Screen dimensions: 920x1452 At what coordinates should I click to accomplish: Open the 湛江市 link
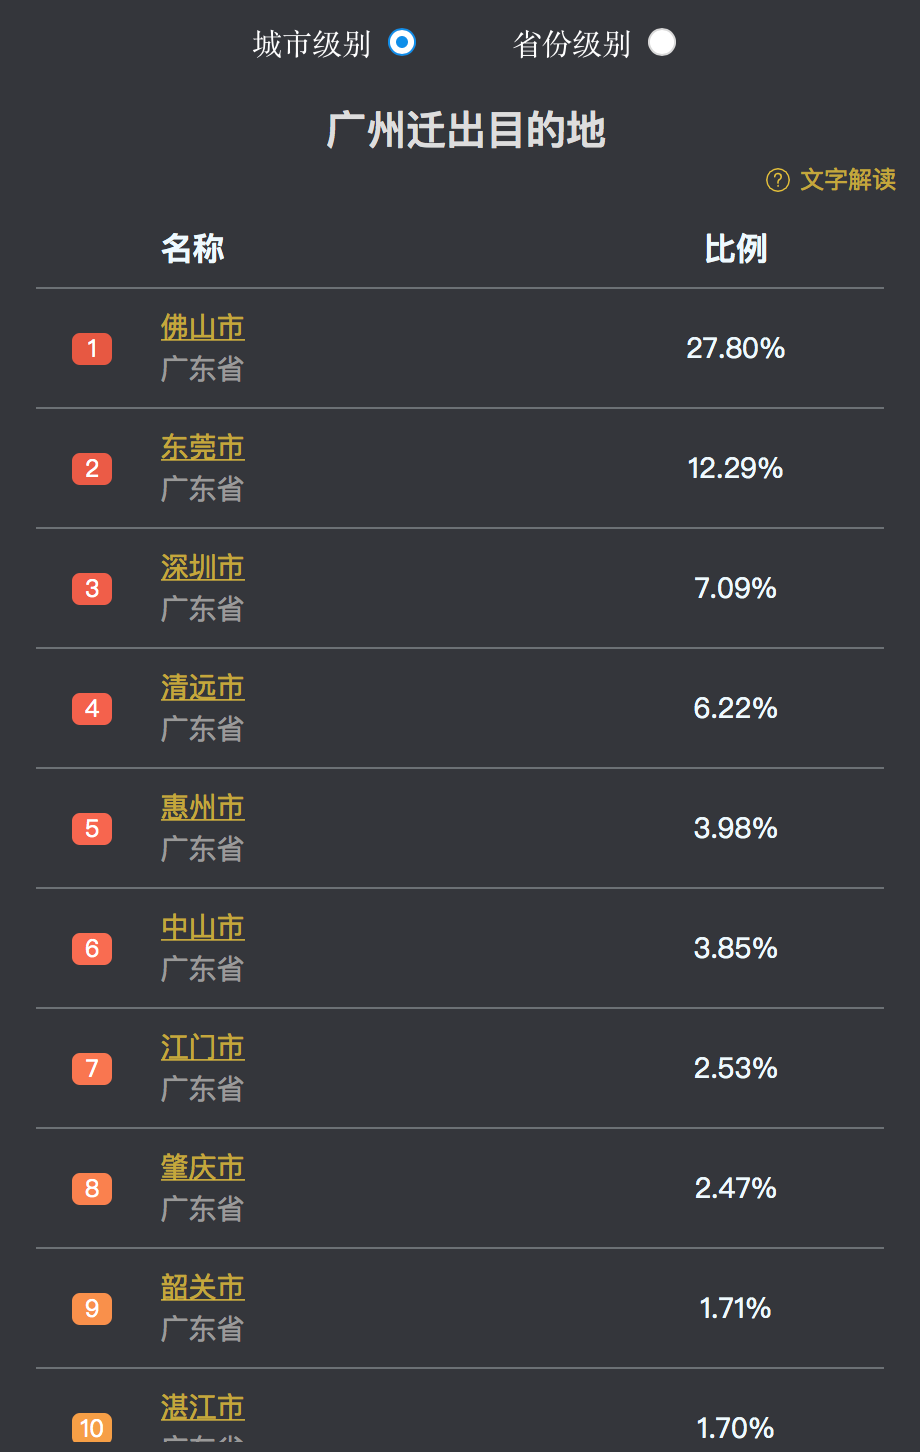(x=203, y=1408)
